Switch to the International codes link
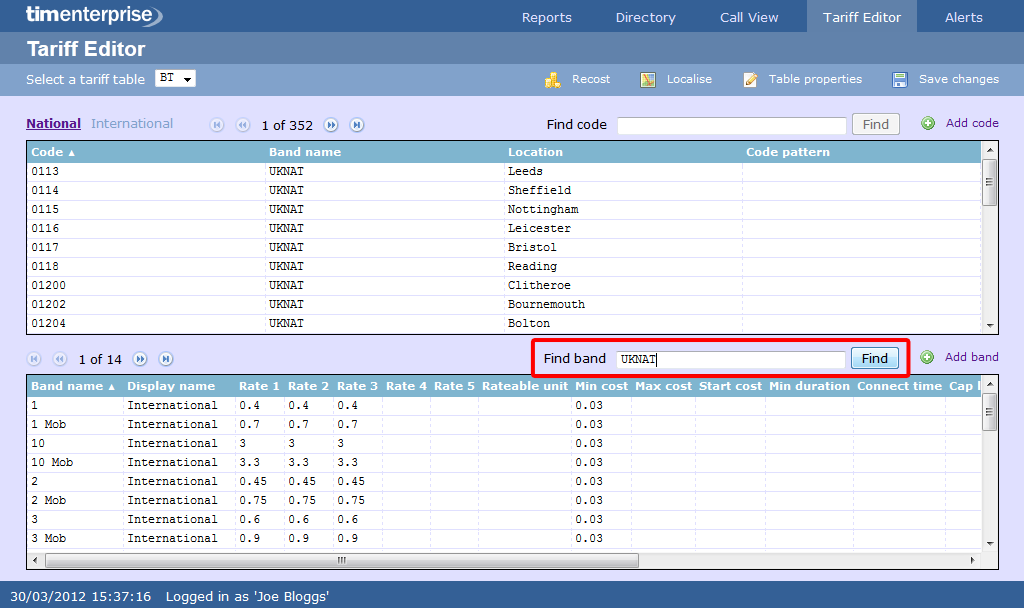This screenshot has width=1024, height=608. tap(132, 124)
